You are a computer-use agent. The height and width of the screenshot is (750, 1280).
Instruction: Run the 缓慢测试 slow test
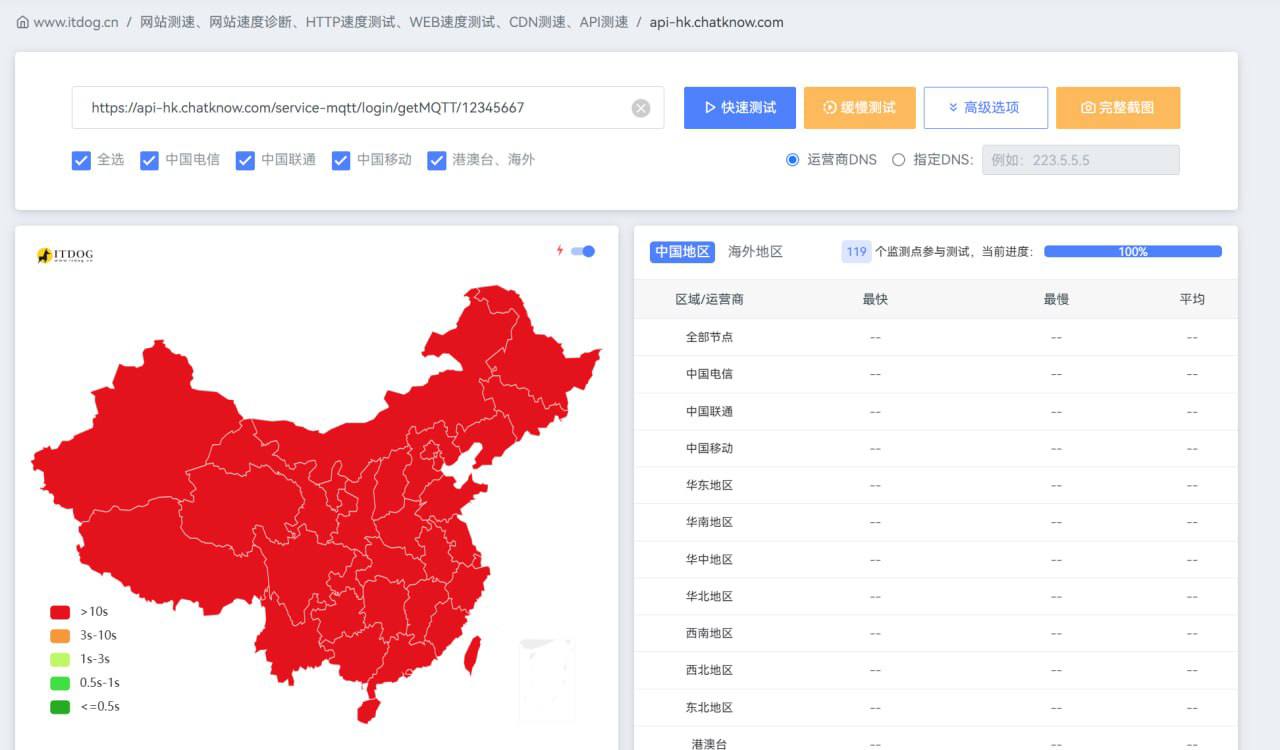[x=859, y=108]
